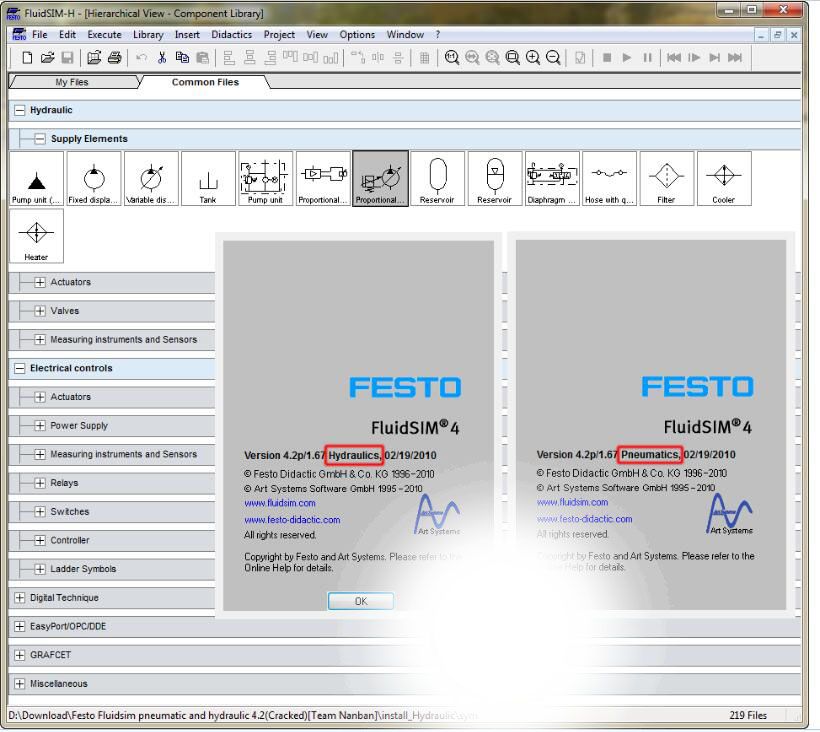This screenshot has height=732, width=820.
Task: Click the Zoom Out magnifier icon
Action: point(553,58)
